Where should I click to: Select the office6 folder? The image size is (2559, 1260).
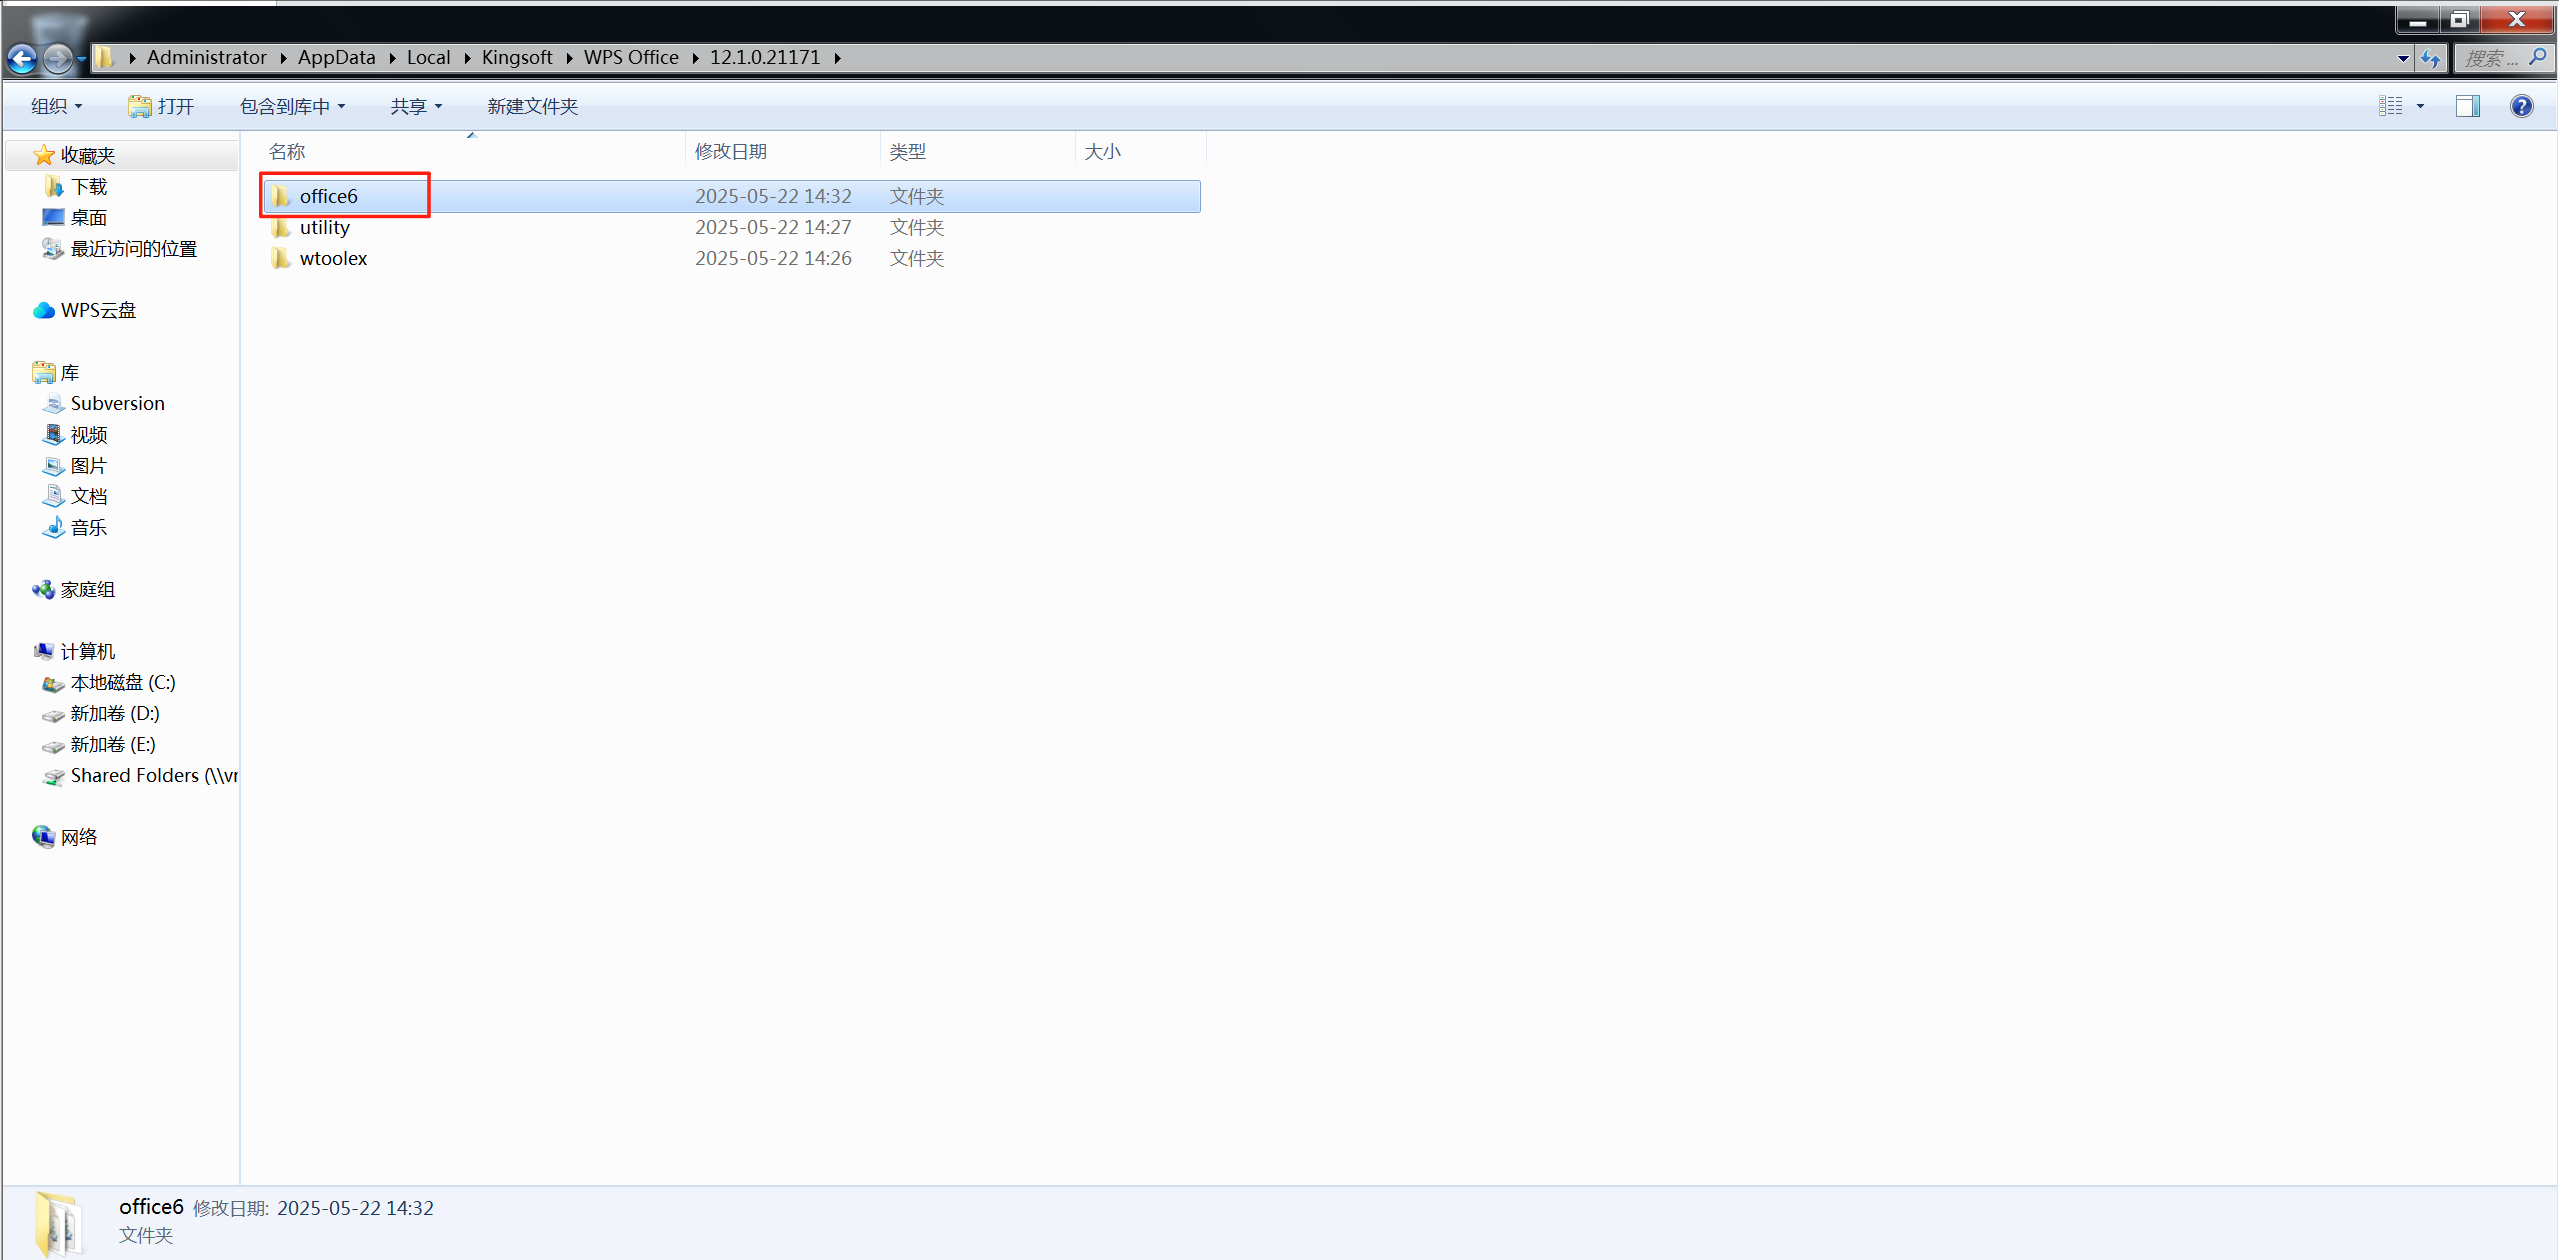pos(731,196)
